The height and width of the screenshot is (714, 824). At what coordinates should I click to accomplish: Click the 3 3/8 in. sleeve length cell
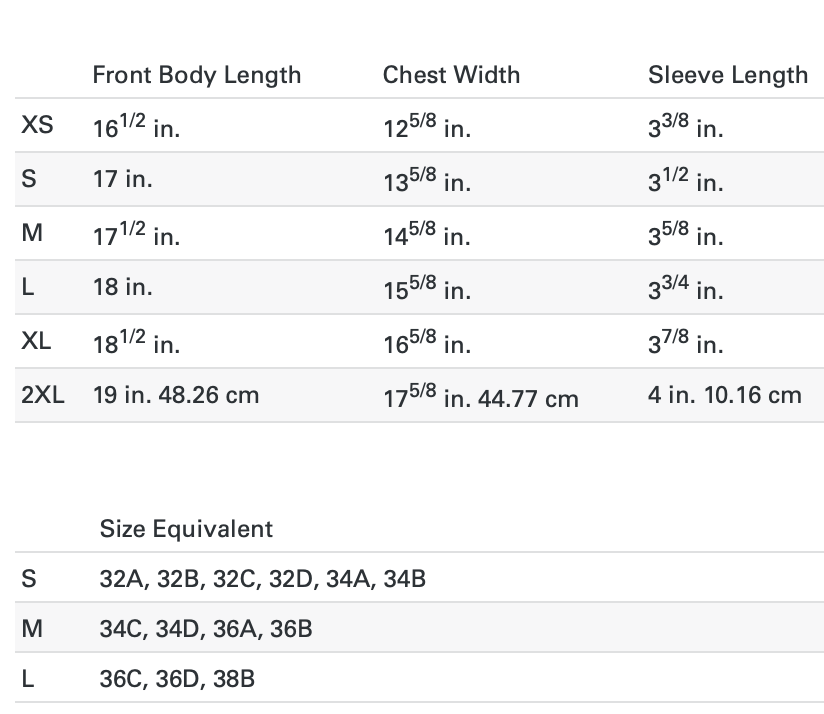point(685,128)
